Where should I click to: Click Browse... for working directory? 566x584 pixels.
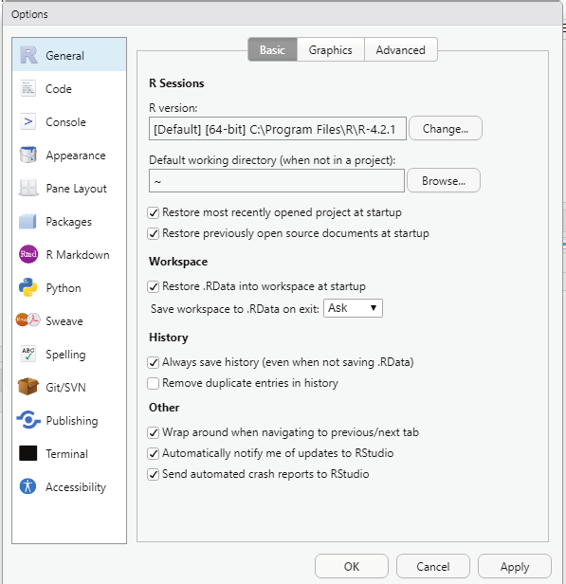coord(443,181)
